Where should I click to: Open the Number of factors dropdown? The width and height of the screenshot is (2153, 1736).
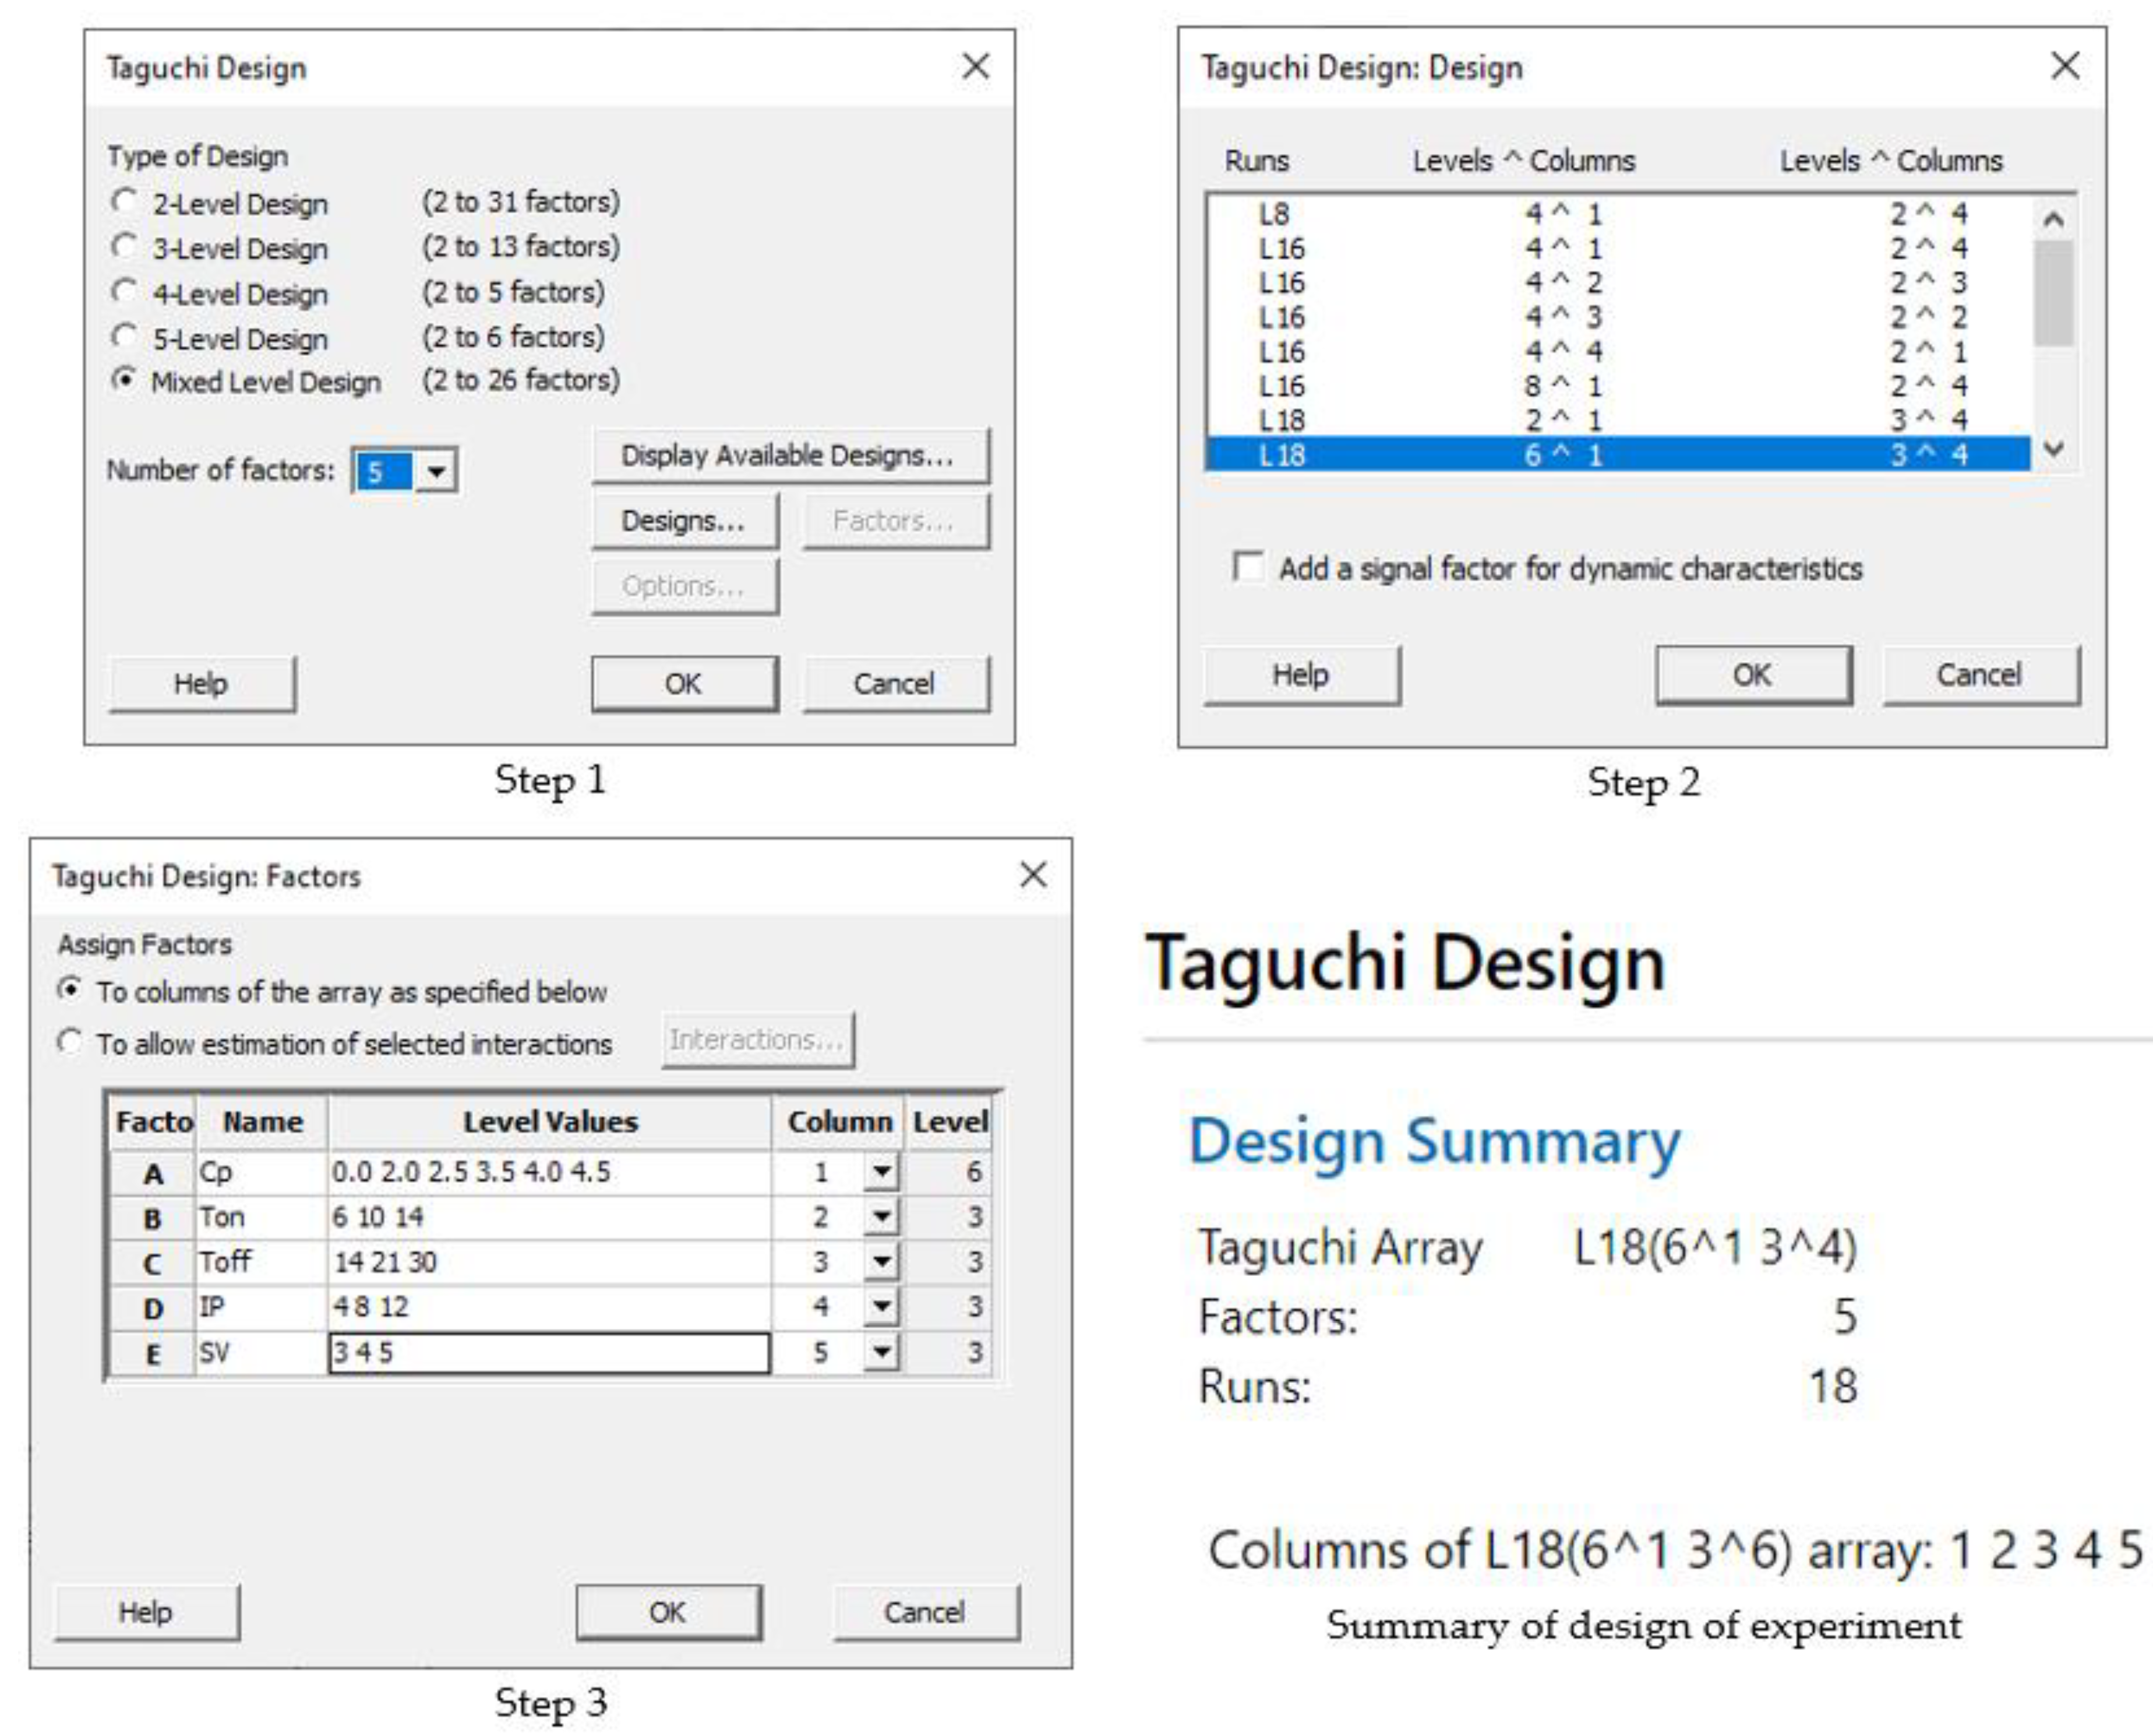tap(436, 471)
